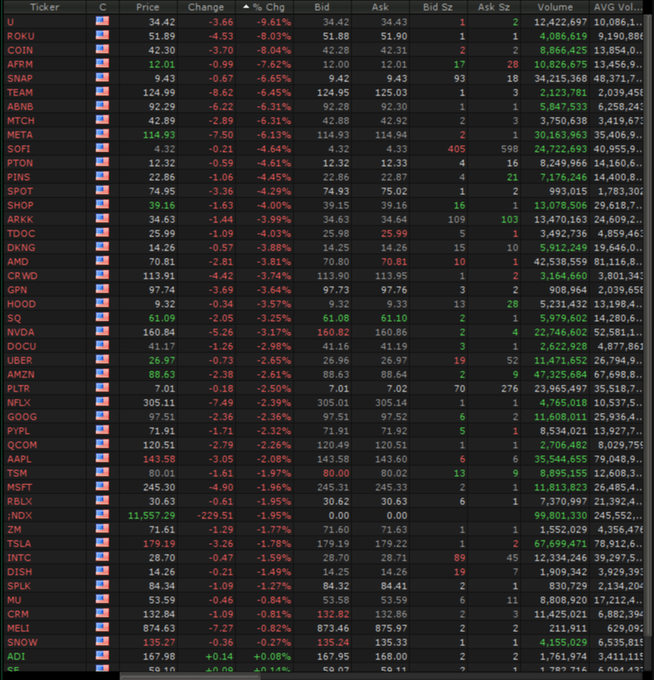Select the PYPL ticker
This screenshot has height=680, width=654.
[18, 431]
